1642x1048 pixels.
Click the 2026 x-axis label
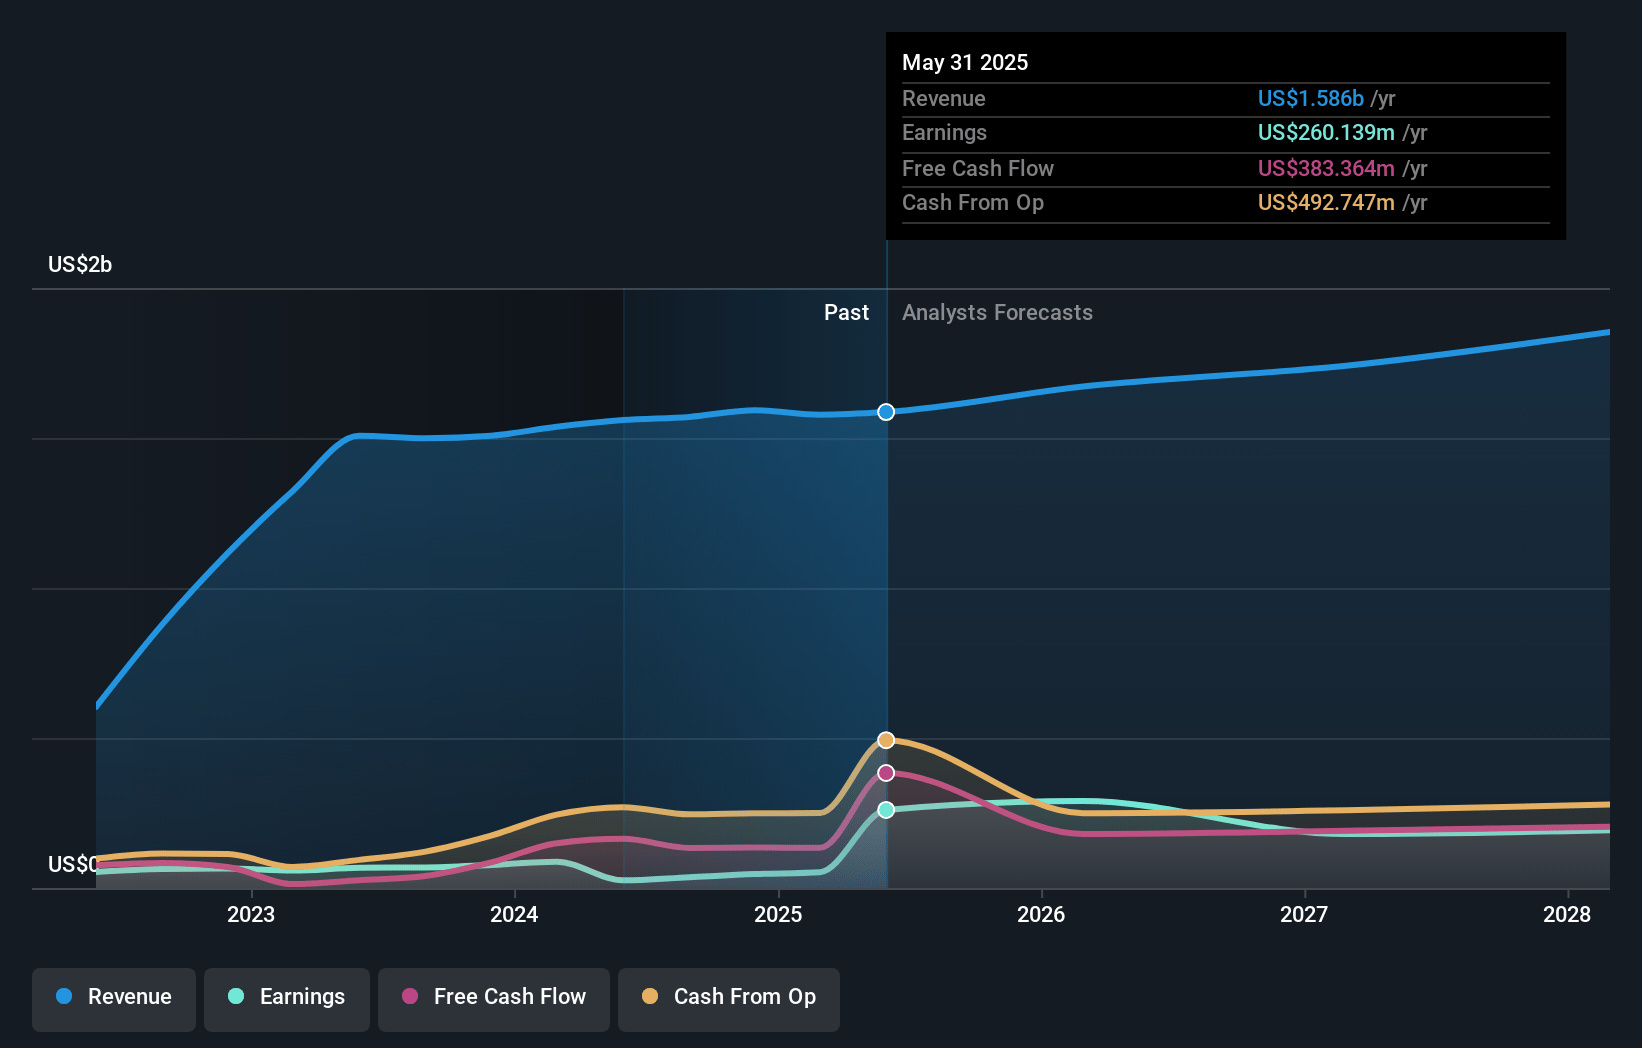[x=1041, y=914]
